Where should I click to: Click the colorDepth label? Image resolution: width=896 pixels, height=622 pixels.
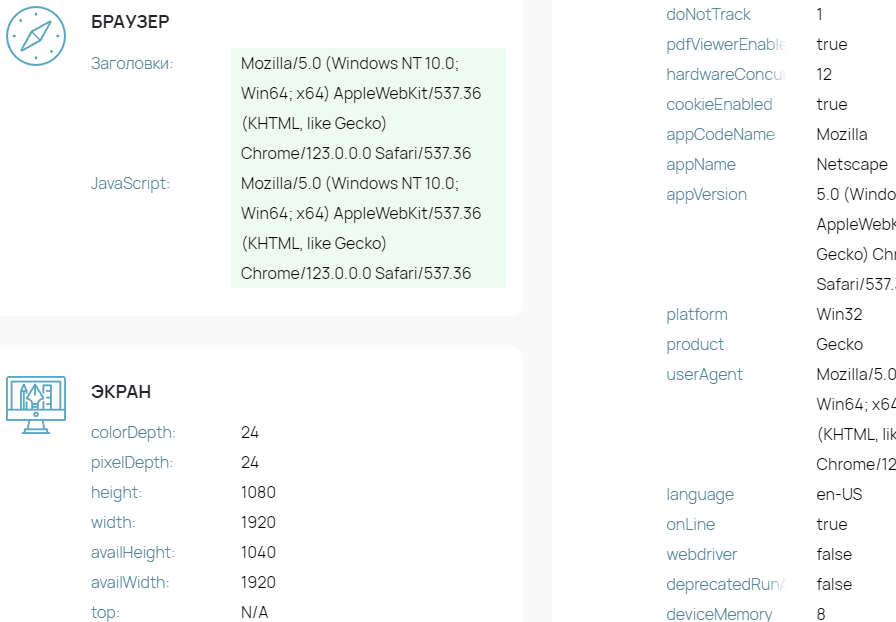pos(133,433)
